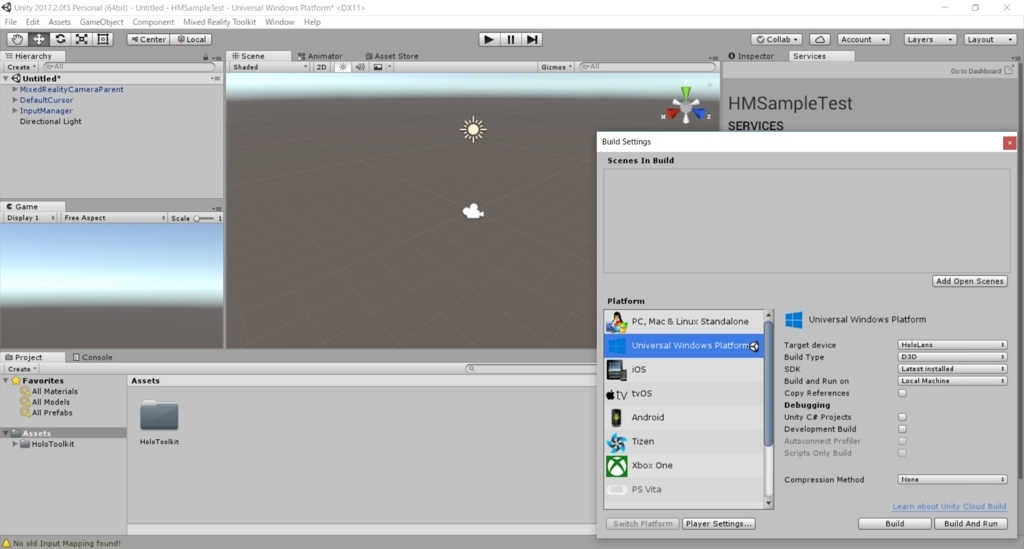Toggle Center pivot mode
Viewport: 1024px width, 549px height.
tap(148, 39)
